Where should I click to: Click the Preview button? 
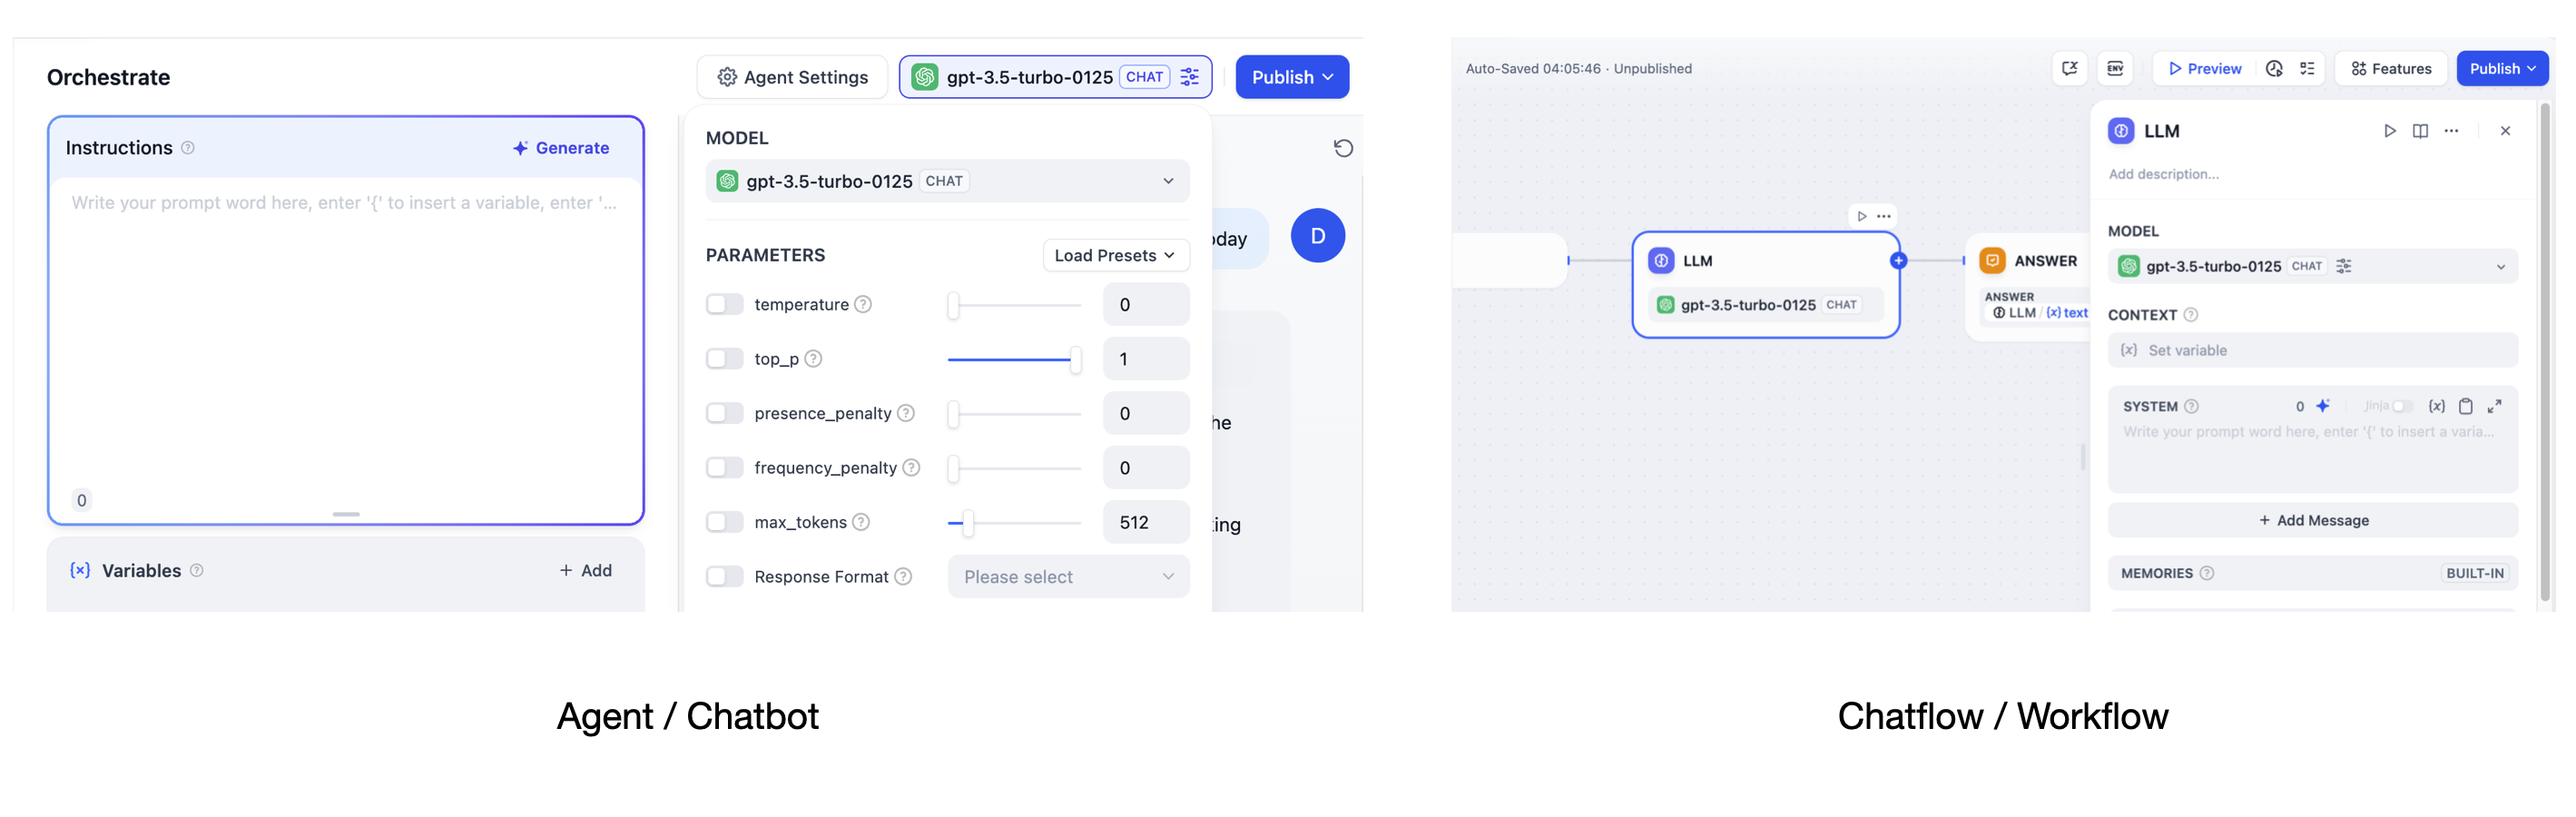[x=2204, y=68]
